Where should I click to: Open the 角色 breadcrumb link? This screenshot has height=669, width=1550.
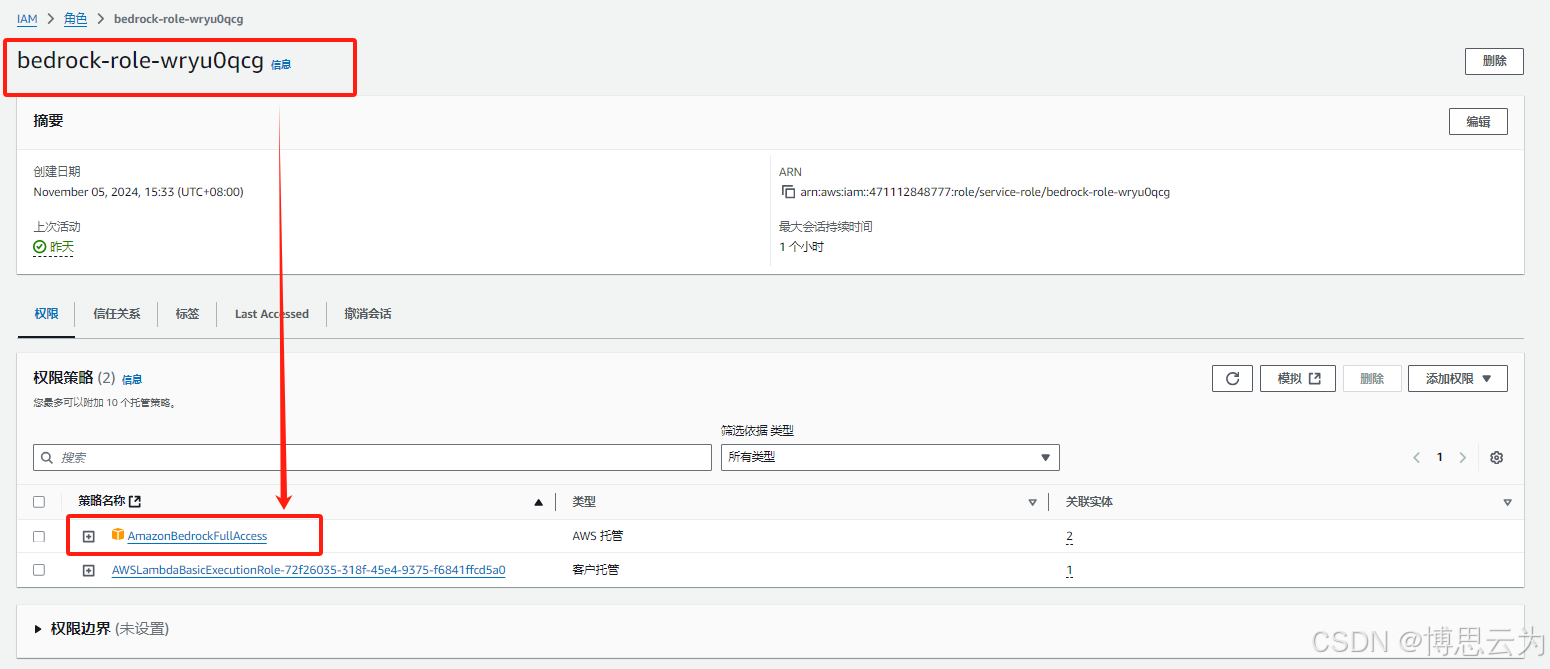click(x=75, y=19)
